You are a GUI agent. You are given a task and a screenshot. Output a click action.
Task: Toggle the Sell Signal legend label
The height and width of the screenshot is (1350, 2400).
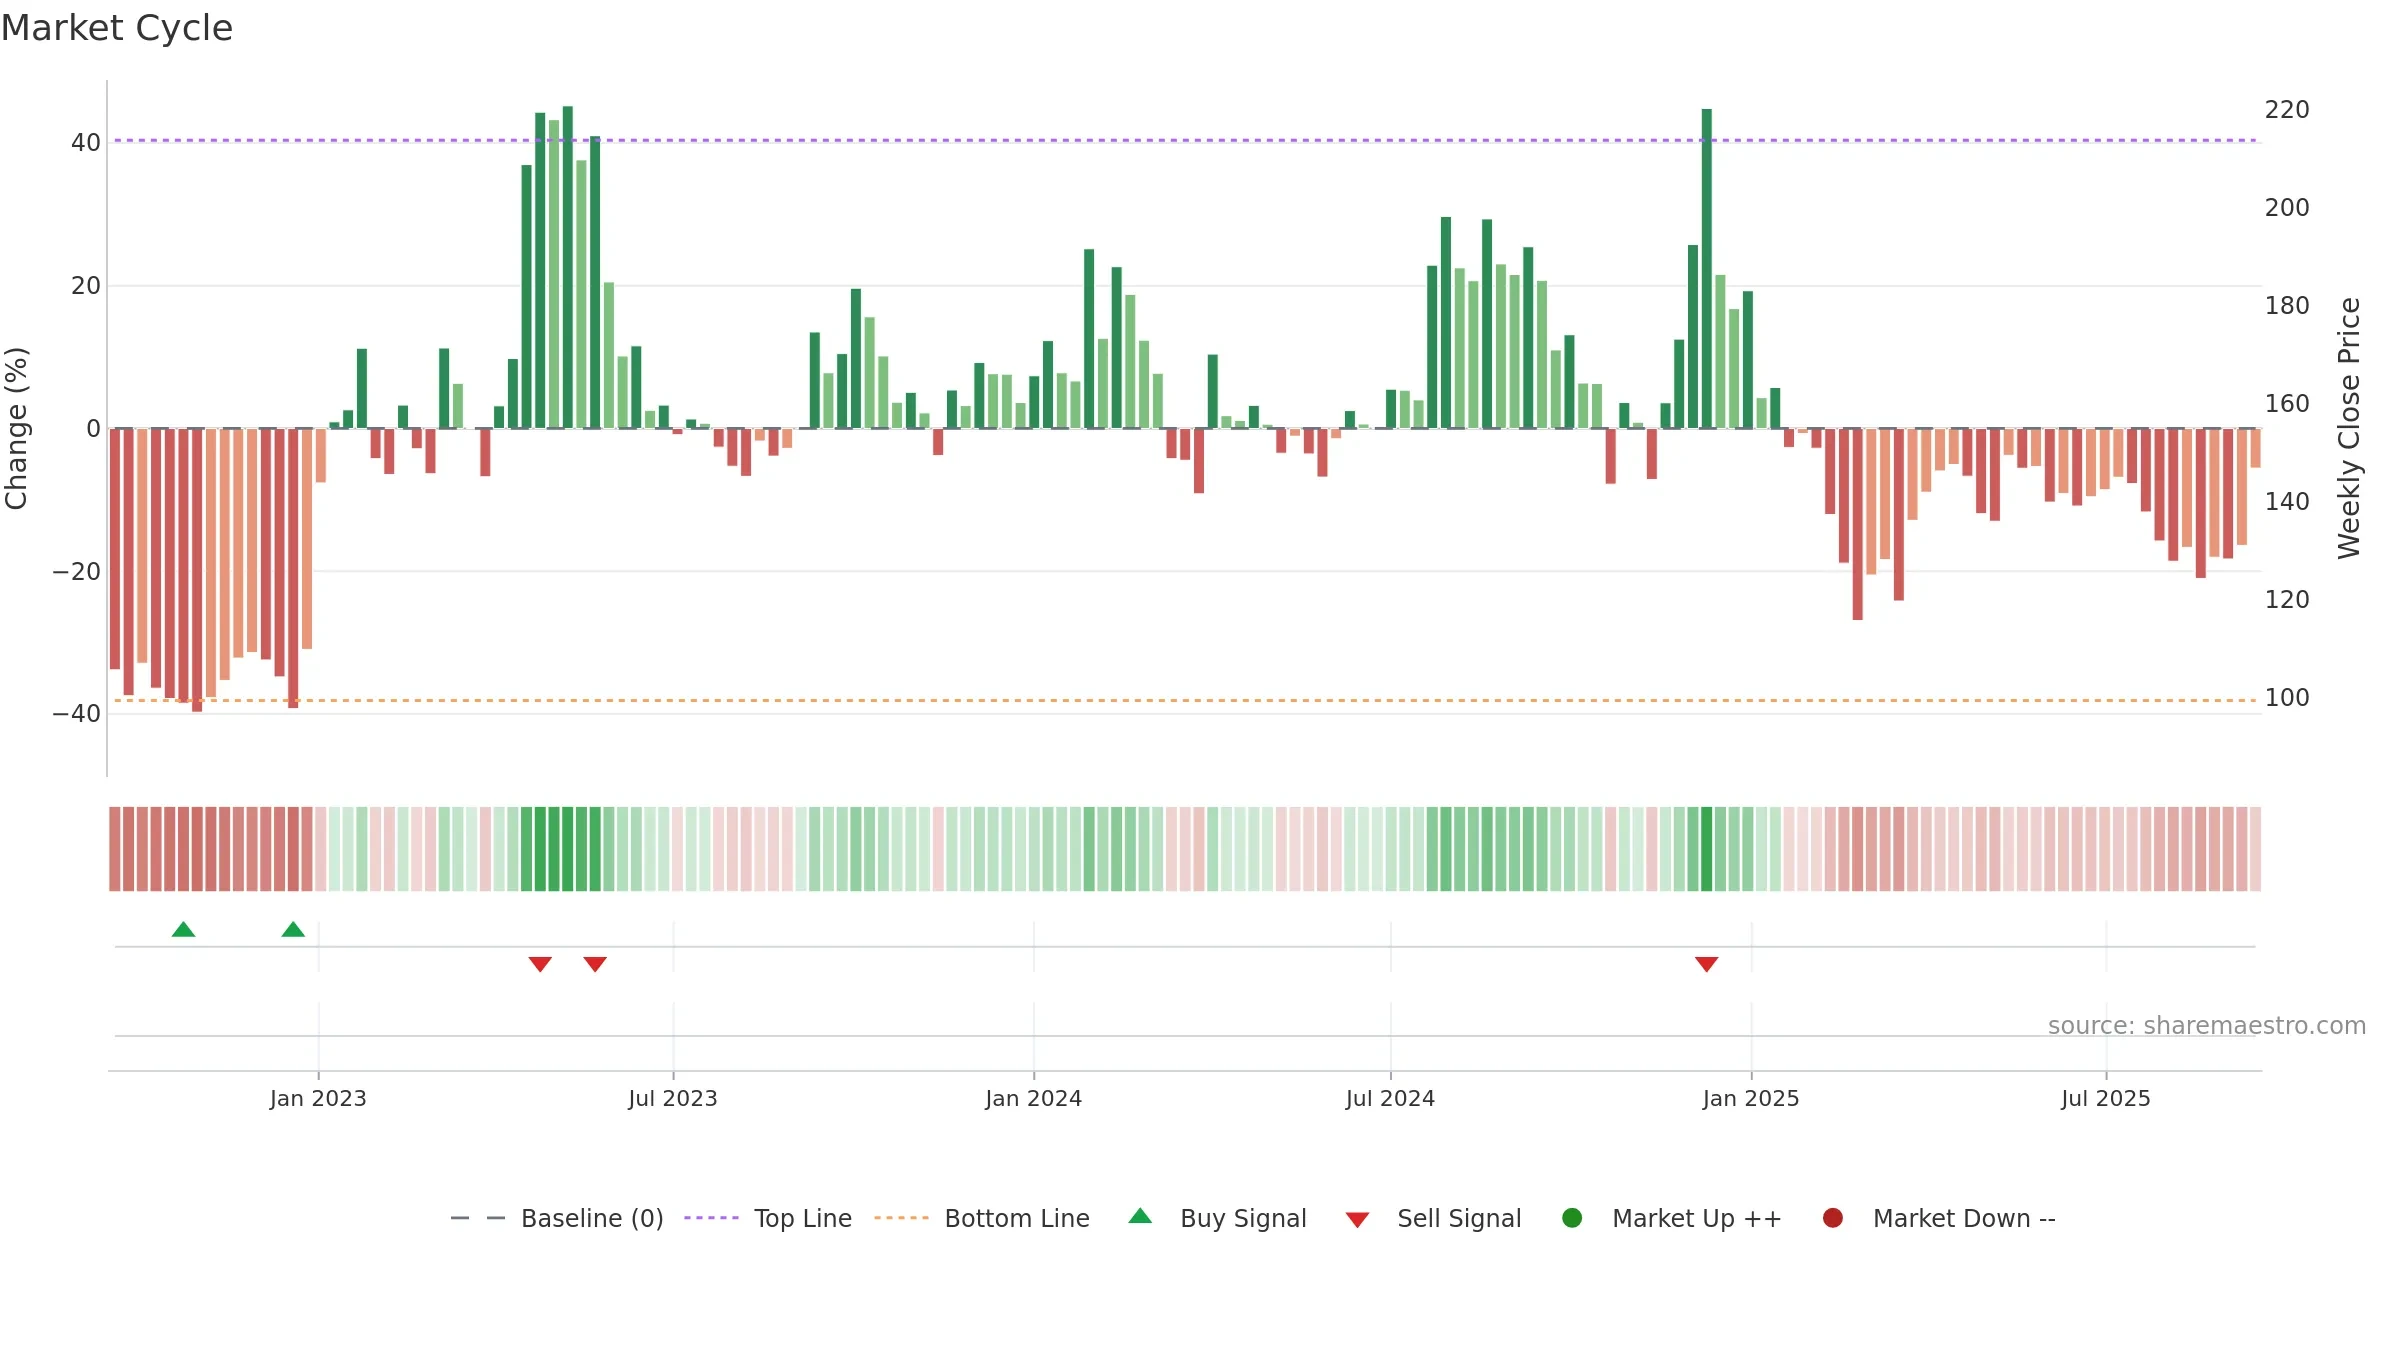click(x=1459, y=1218)
